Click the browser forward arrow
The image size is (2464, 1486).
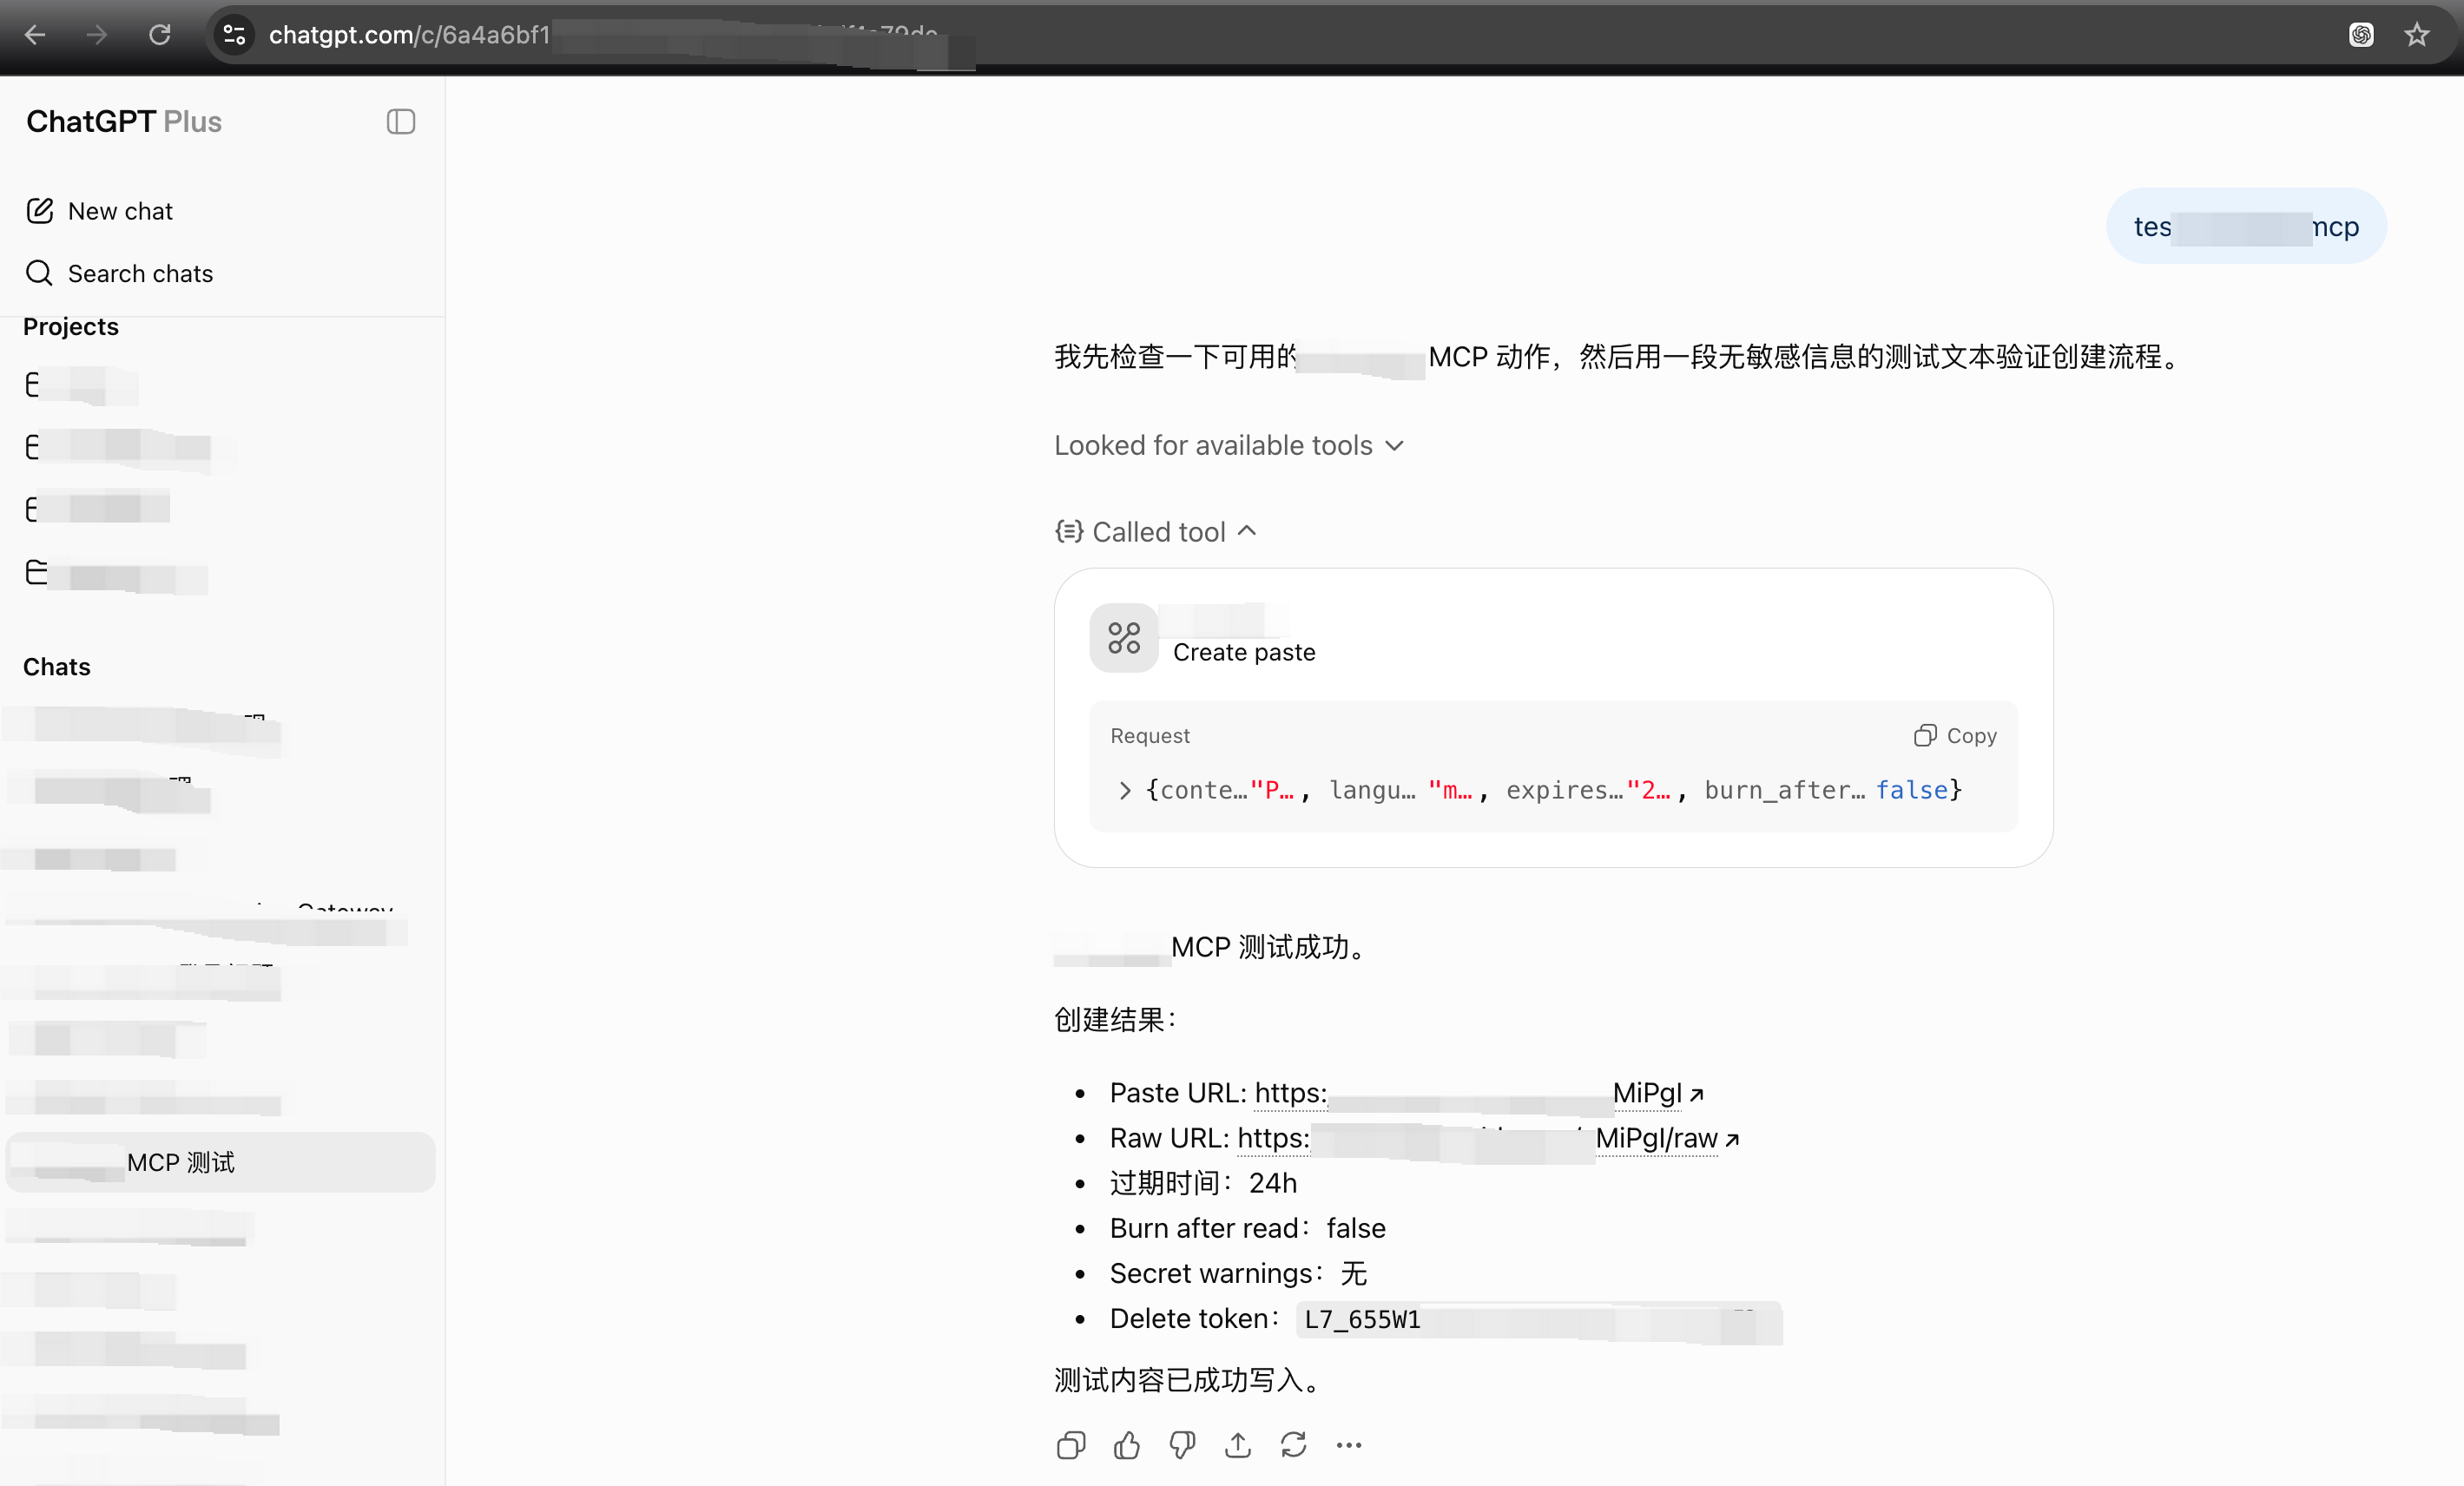[97, 35]
